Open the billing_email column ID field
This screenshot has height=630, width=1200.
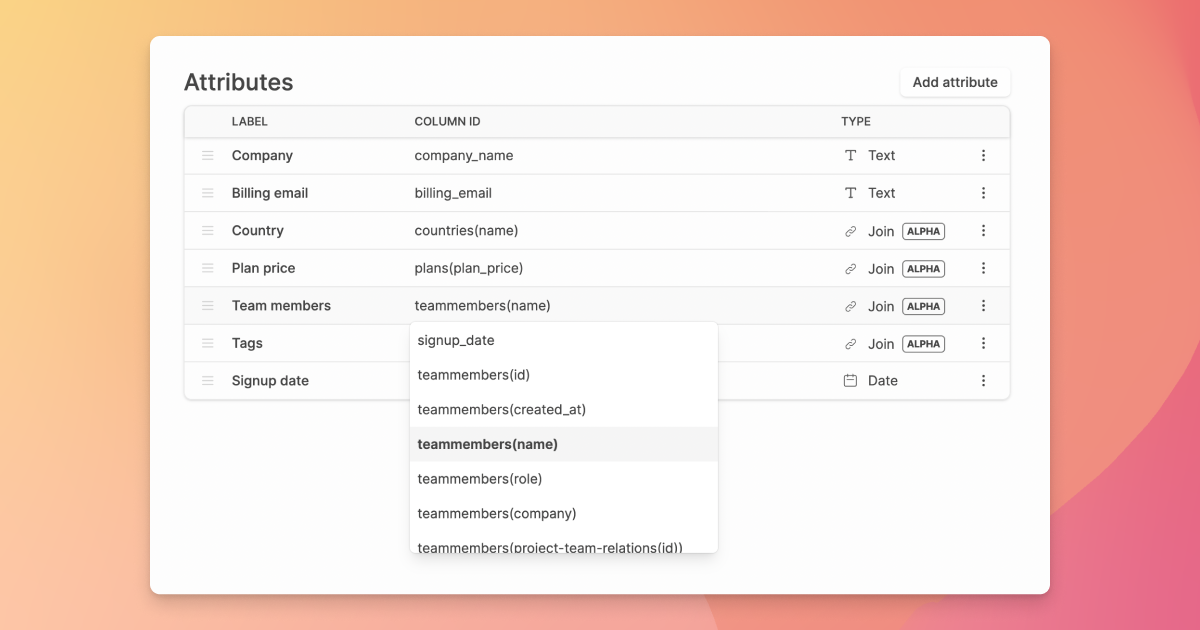tap(453, 193)
